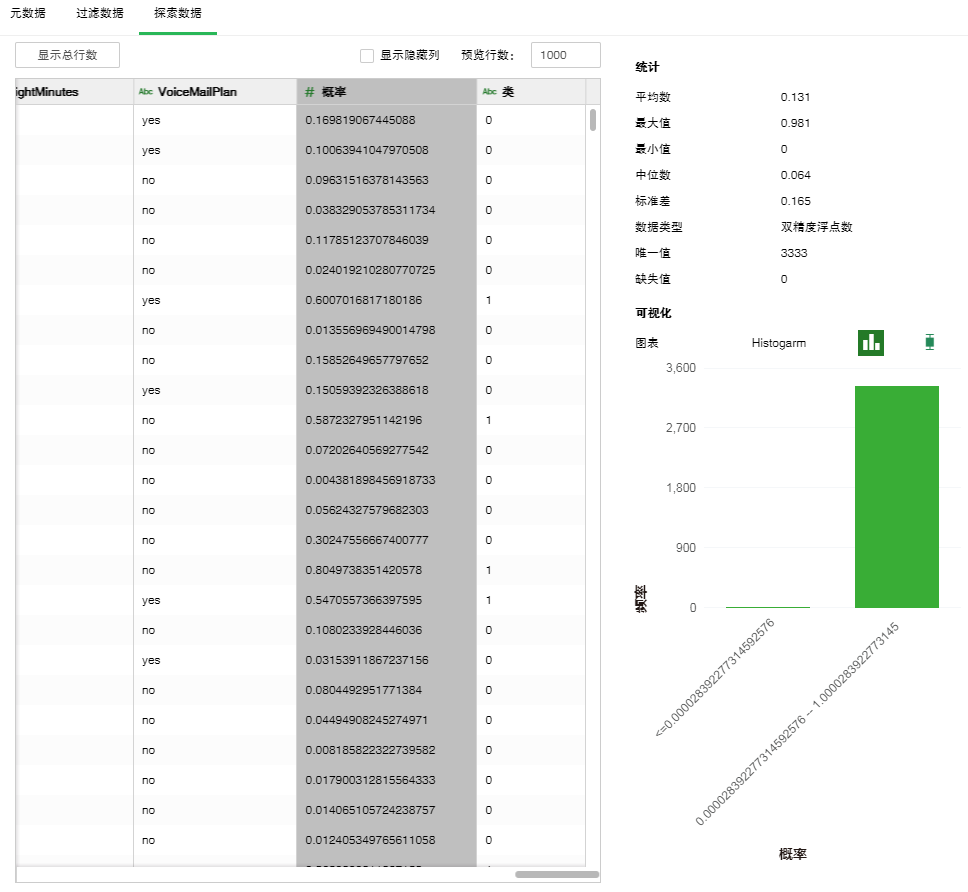The image size is (968, 892).
Task: Select the VoiceMailPlan column header
Action: click(197, 92)
